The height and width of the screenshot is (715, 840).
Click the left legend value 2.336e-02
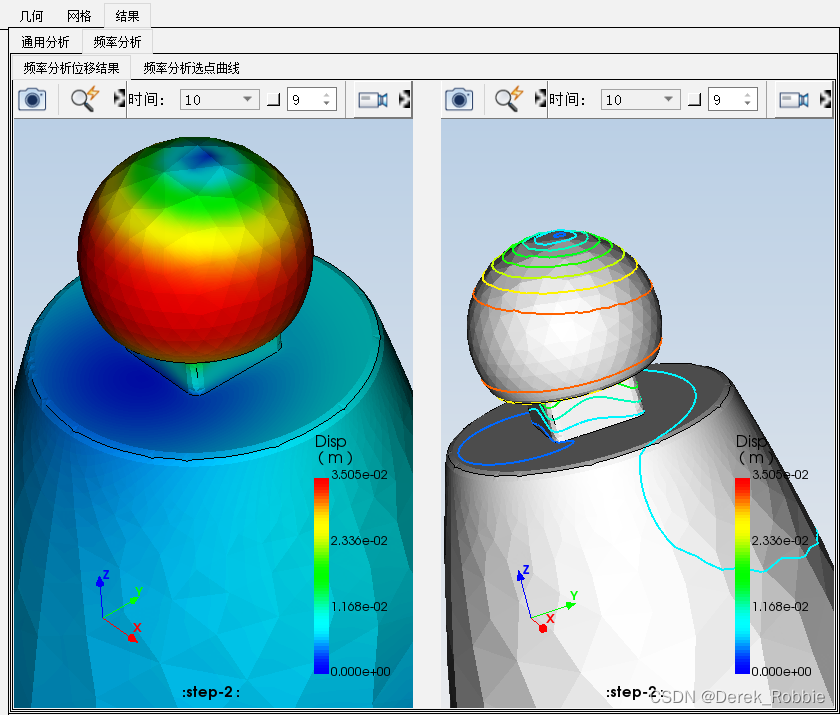tap(359, 540)
